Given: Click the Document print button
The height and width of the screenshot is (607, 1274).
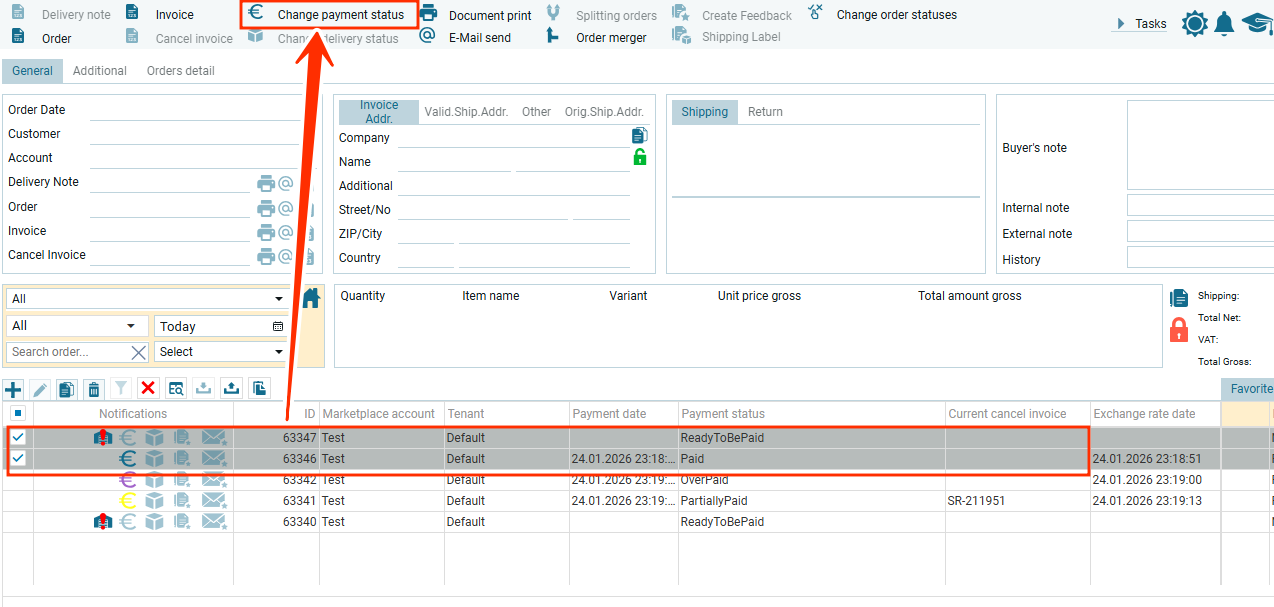Looking at the screenshot, I should tap(489, 16).
